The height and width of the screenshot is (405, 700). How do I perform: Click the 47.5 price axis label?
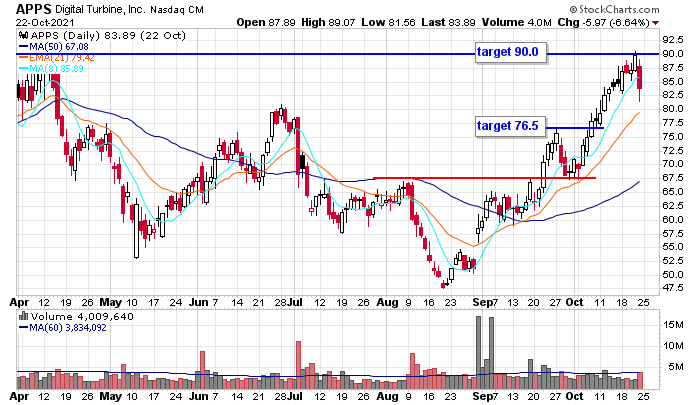pos(673,288)
